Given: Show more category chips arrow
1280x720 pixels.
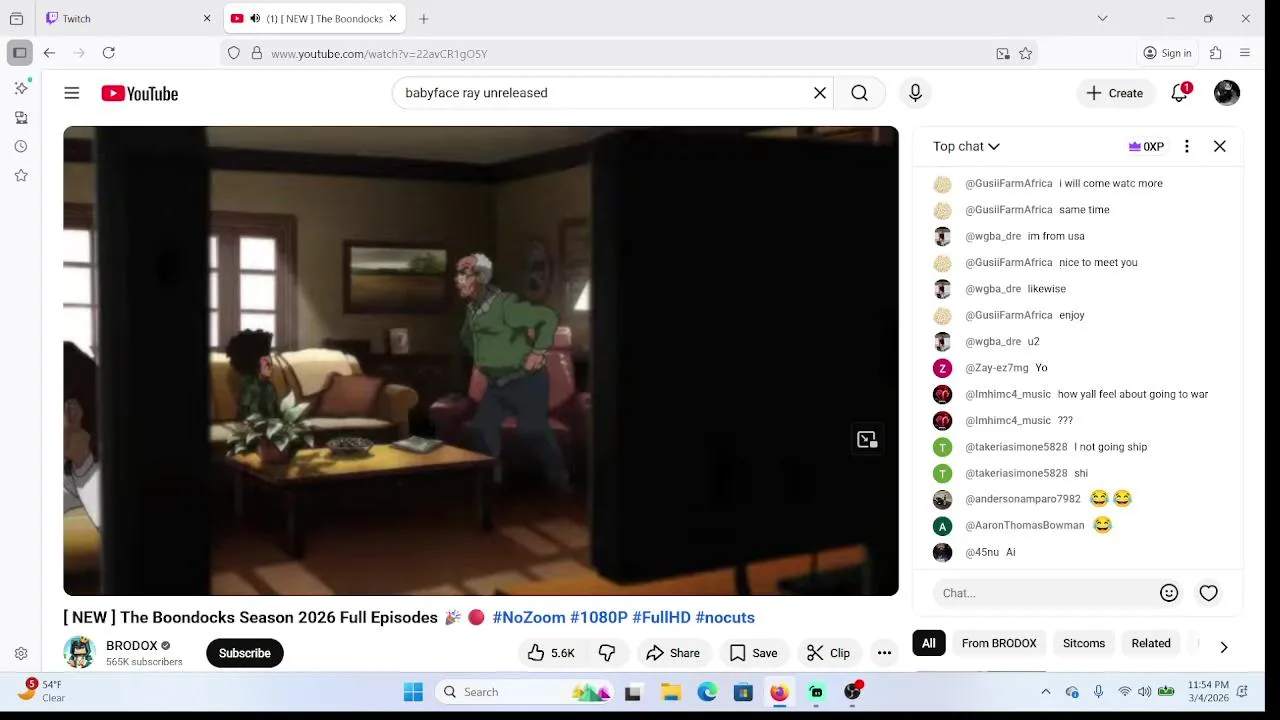Looking at the screenshot, I should point(1223,647).
